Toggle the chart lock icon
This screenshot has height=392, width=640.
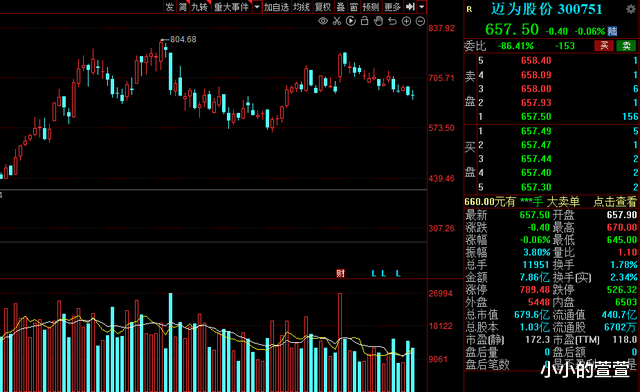[x=364, y=21]
